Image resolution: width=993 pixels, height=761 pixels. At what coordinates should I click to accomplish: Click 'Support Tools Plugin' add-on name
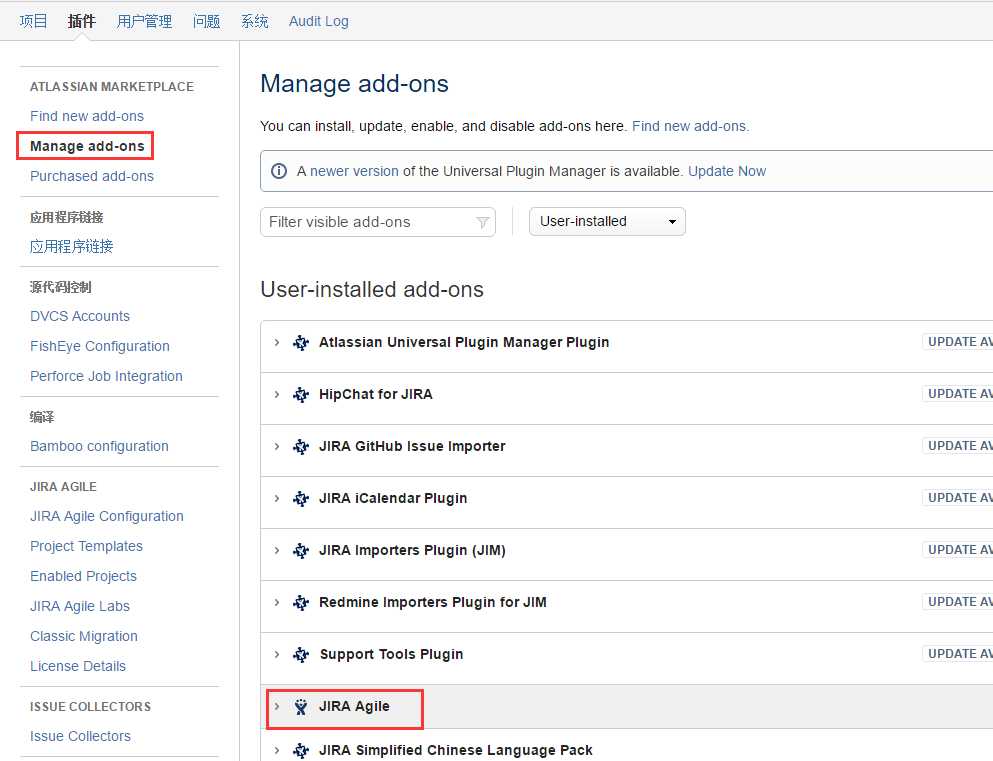click(391, 654)
